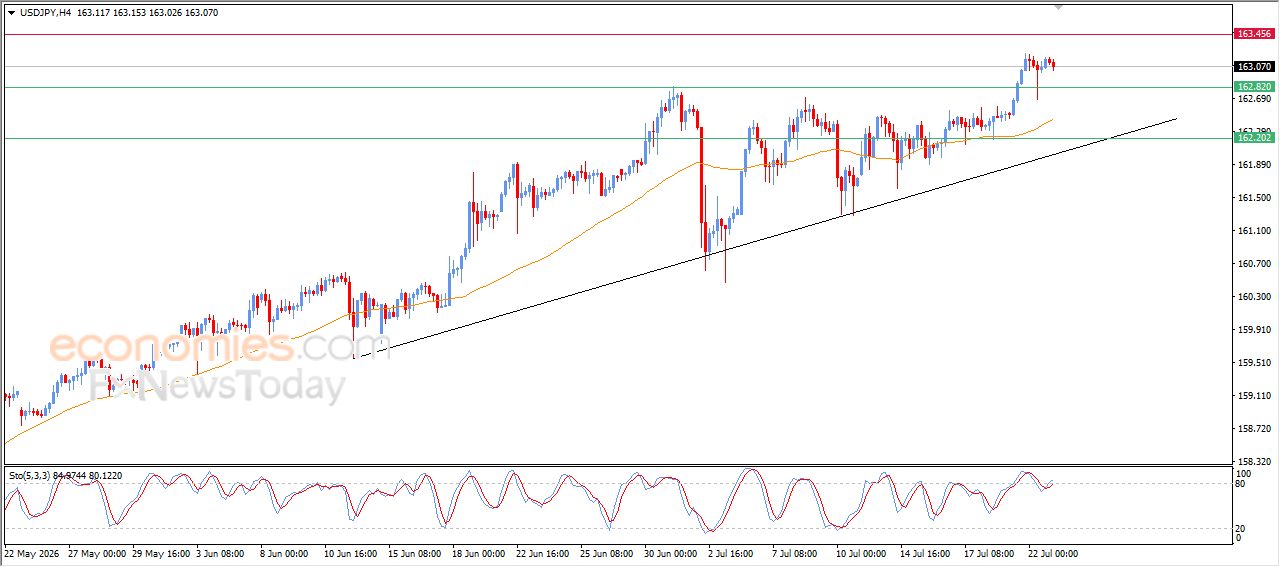The width and height of the screenshot is (1280, 567).
Task: Click the 160.300 price axis label
Action: [1254, 297]
